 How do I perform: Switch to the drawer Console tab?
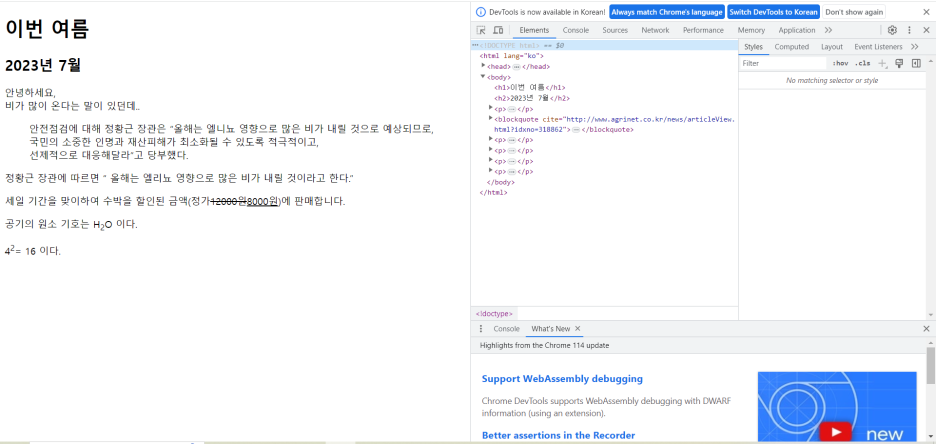pos(506,329)
